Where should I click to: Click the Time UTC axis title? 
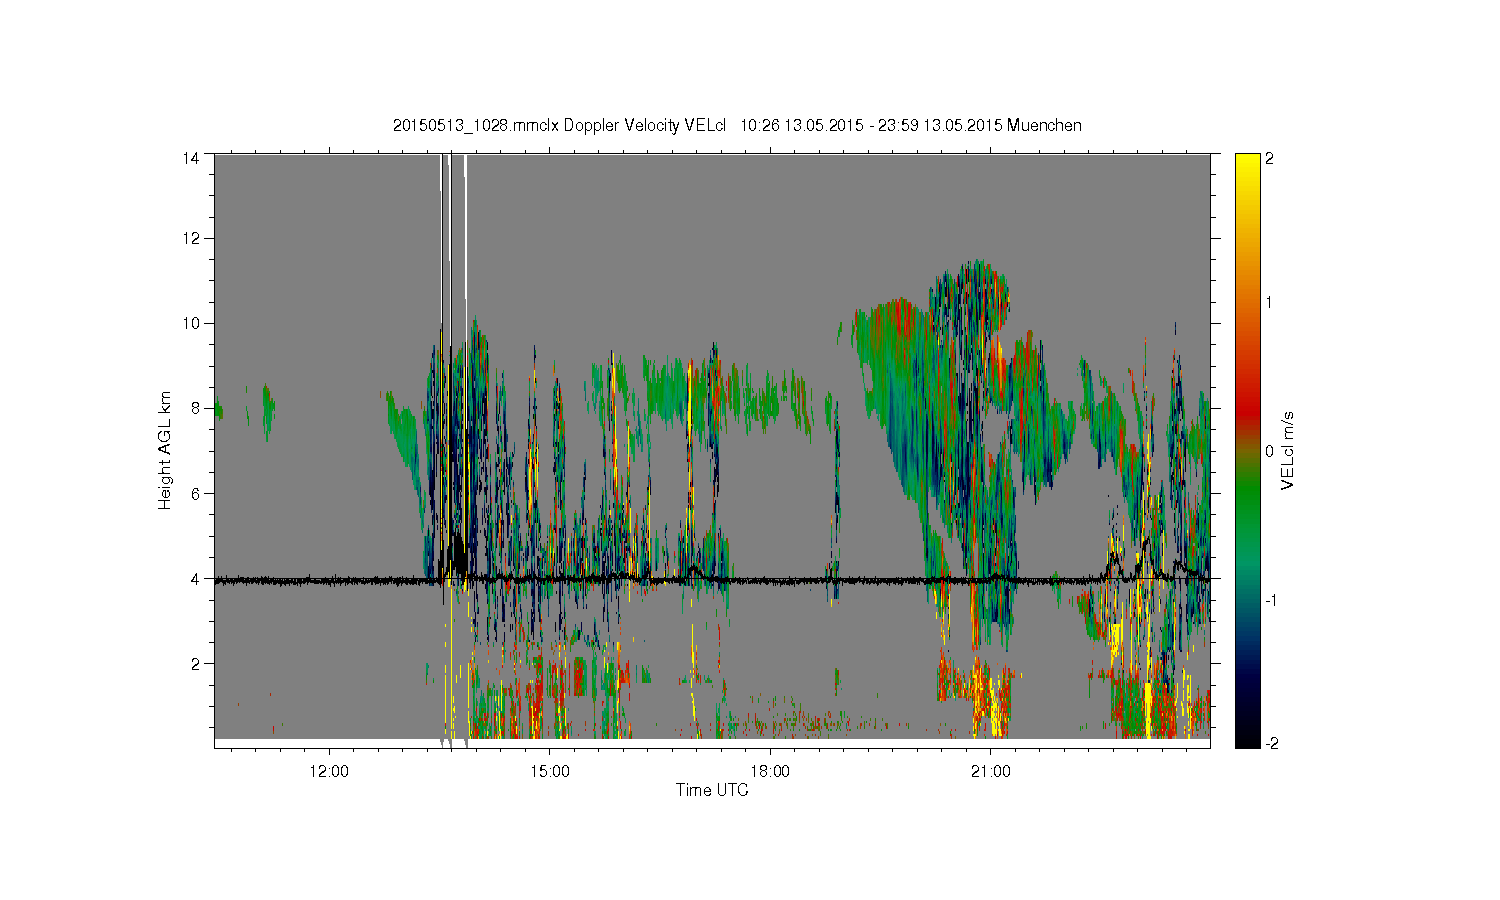(x=712, y=790)
